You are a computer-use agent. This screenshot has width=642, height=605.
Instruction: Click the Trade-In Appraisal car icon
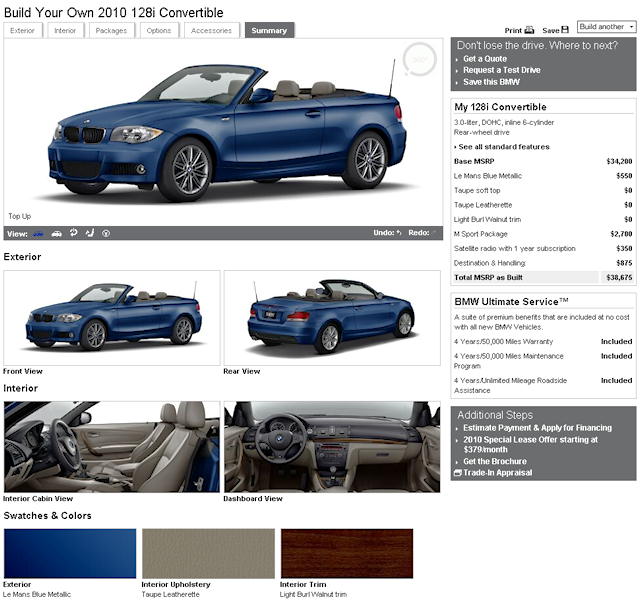pyautogui.click(x=458, y=473)
